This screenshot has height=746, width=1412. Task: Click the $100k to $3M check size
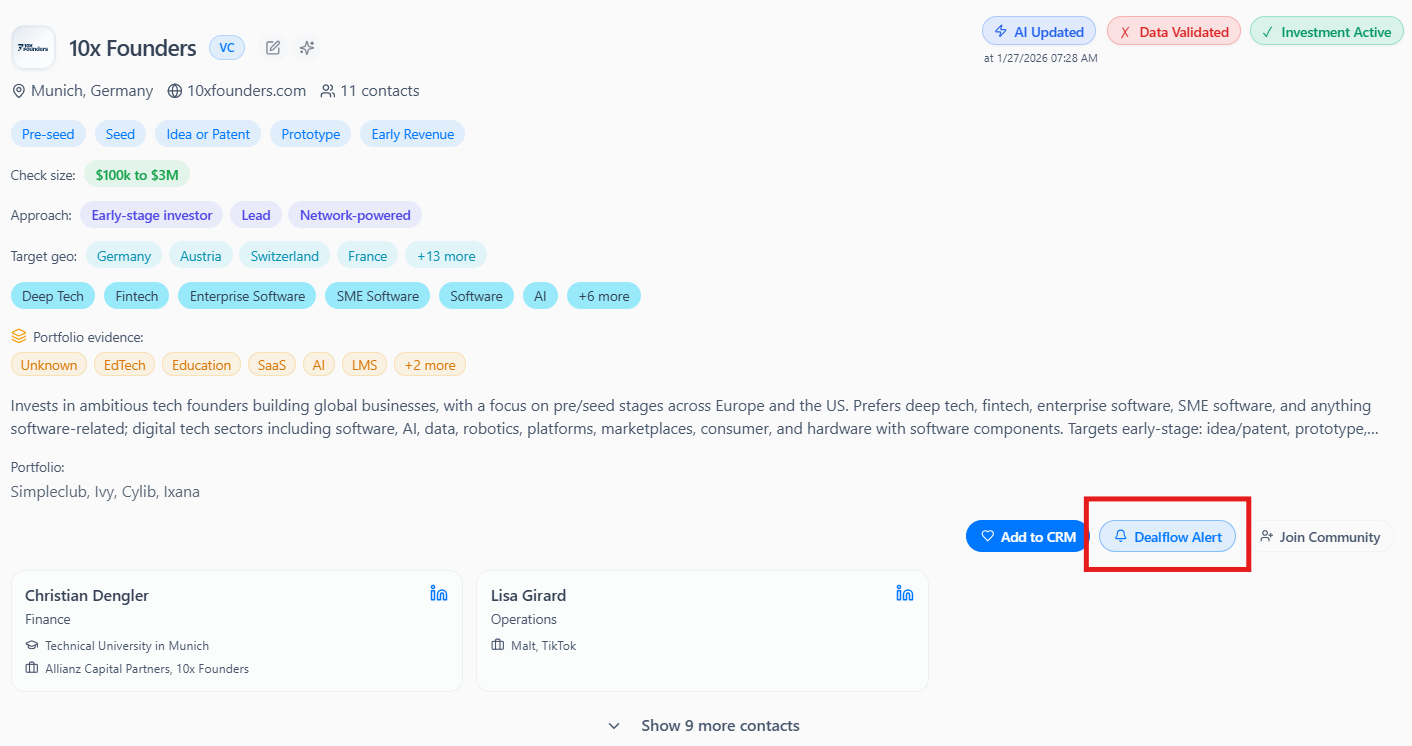[137, 175]
